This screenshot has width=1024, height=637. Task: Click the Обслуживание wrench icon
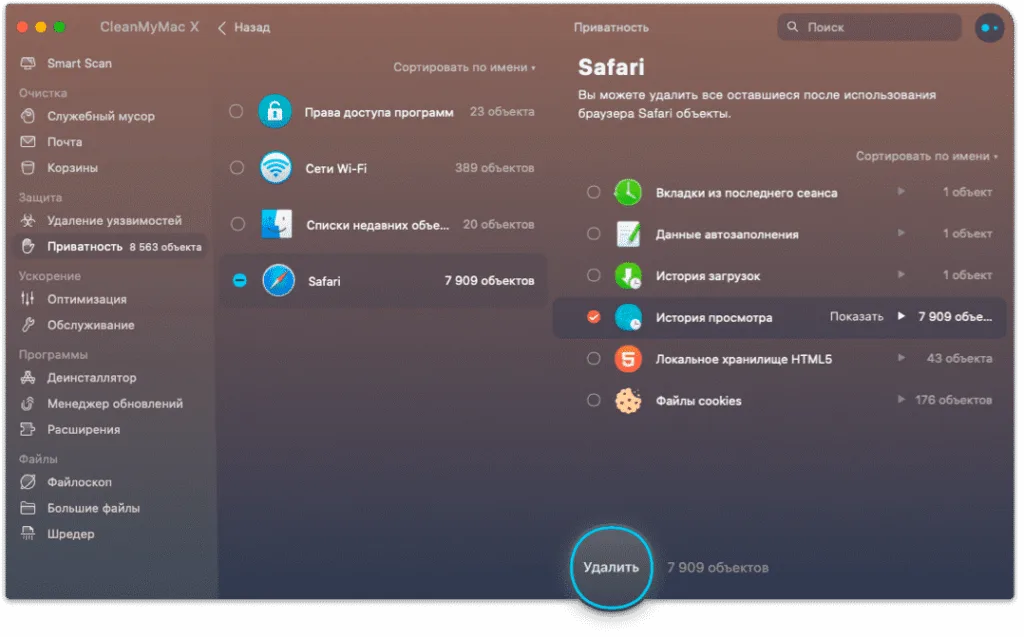[28, 325]
